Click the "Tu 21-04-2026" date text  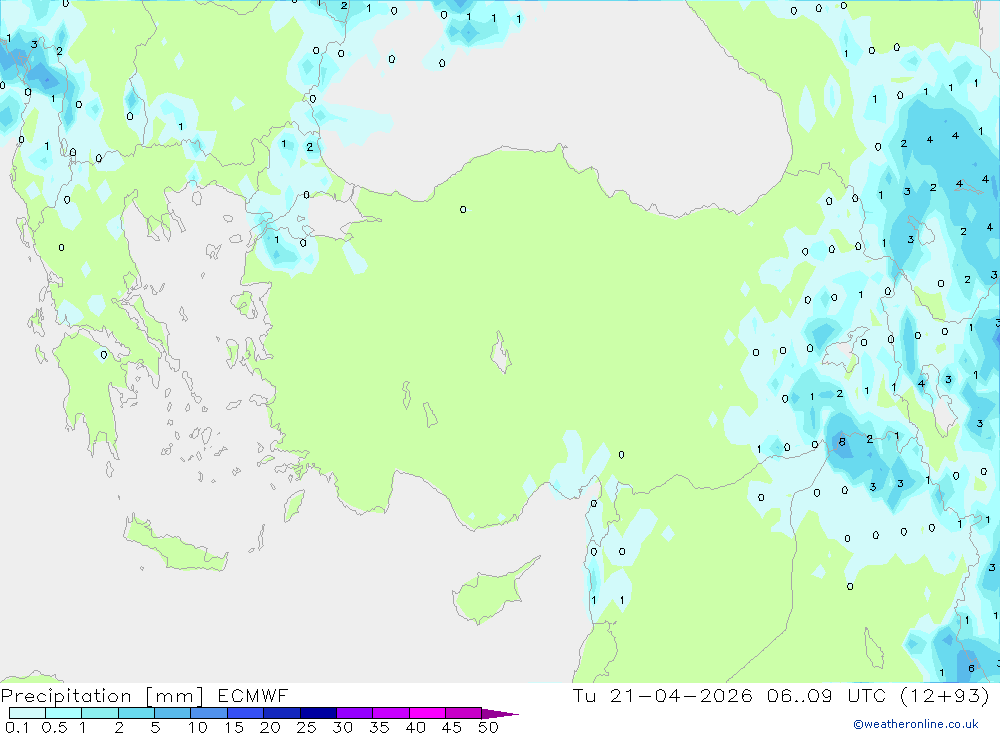(x=663, y=695)
